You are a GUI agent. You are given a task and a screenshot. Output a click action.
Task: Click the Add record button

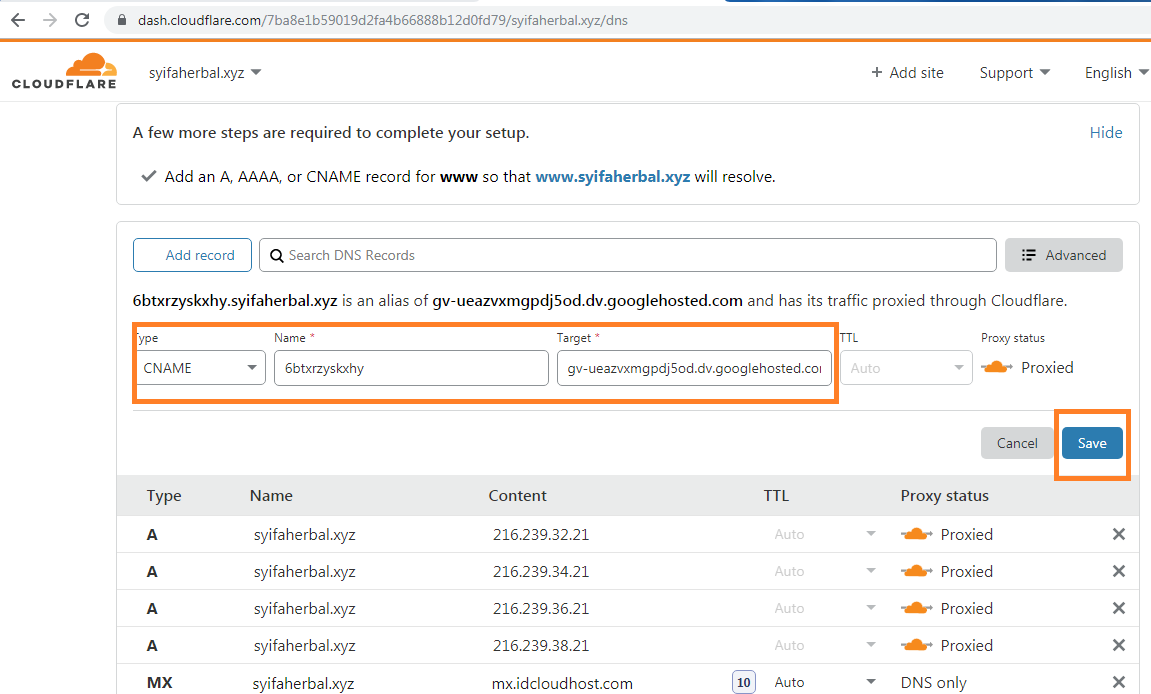pyautogui.click(x=192, y=255)
